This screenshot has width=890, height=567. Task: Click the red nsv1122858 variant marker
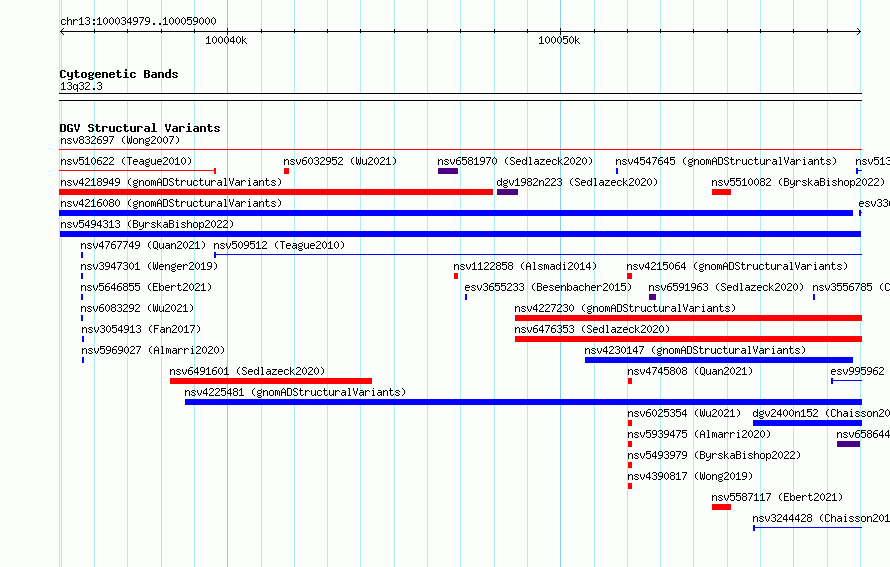pos(456,276)
